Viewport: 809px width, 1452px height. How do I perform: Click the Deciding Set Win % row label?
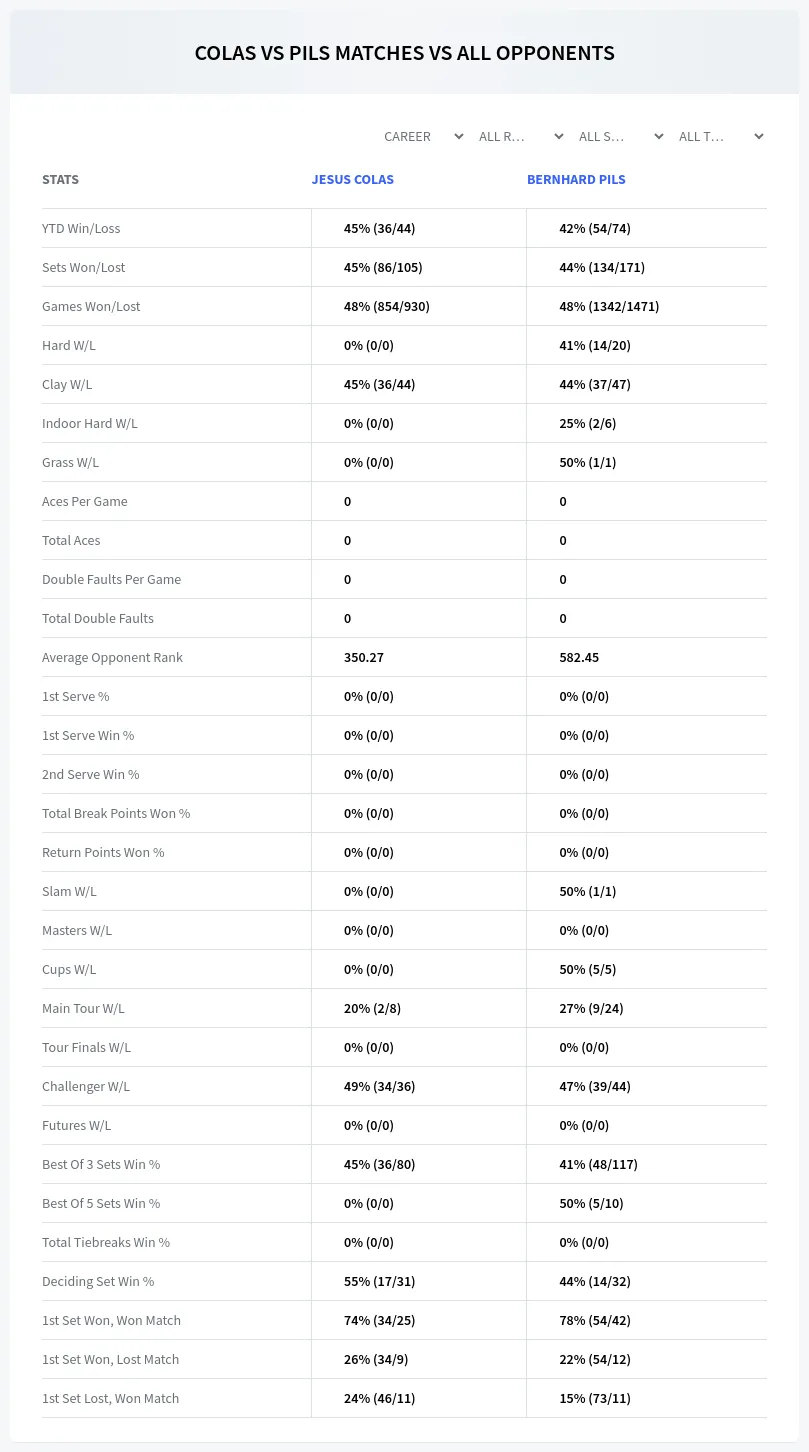[x=98, y=1281]
